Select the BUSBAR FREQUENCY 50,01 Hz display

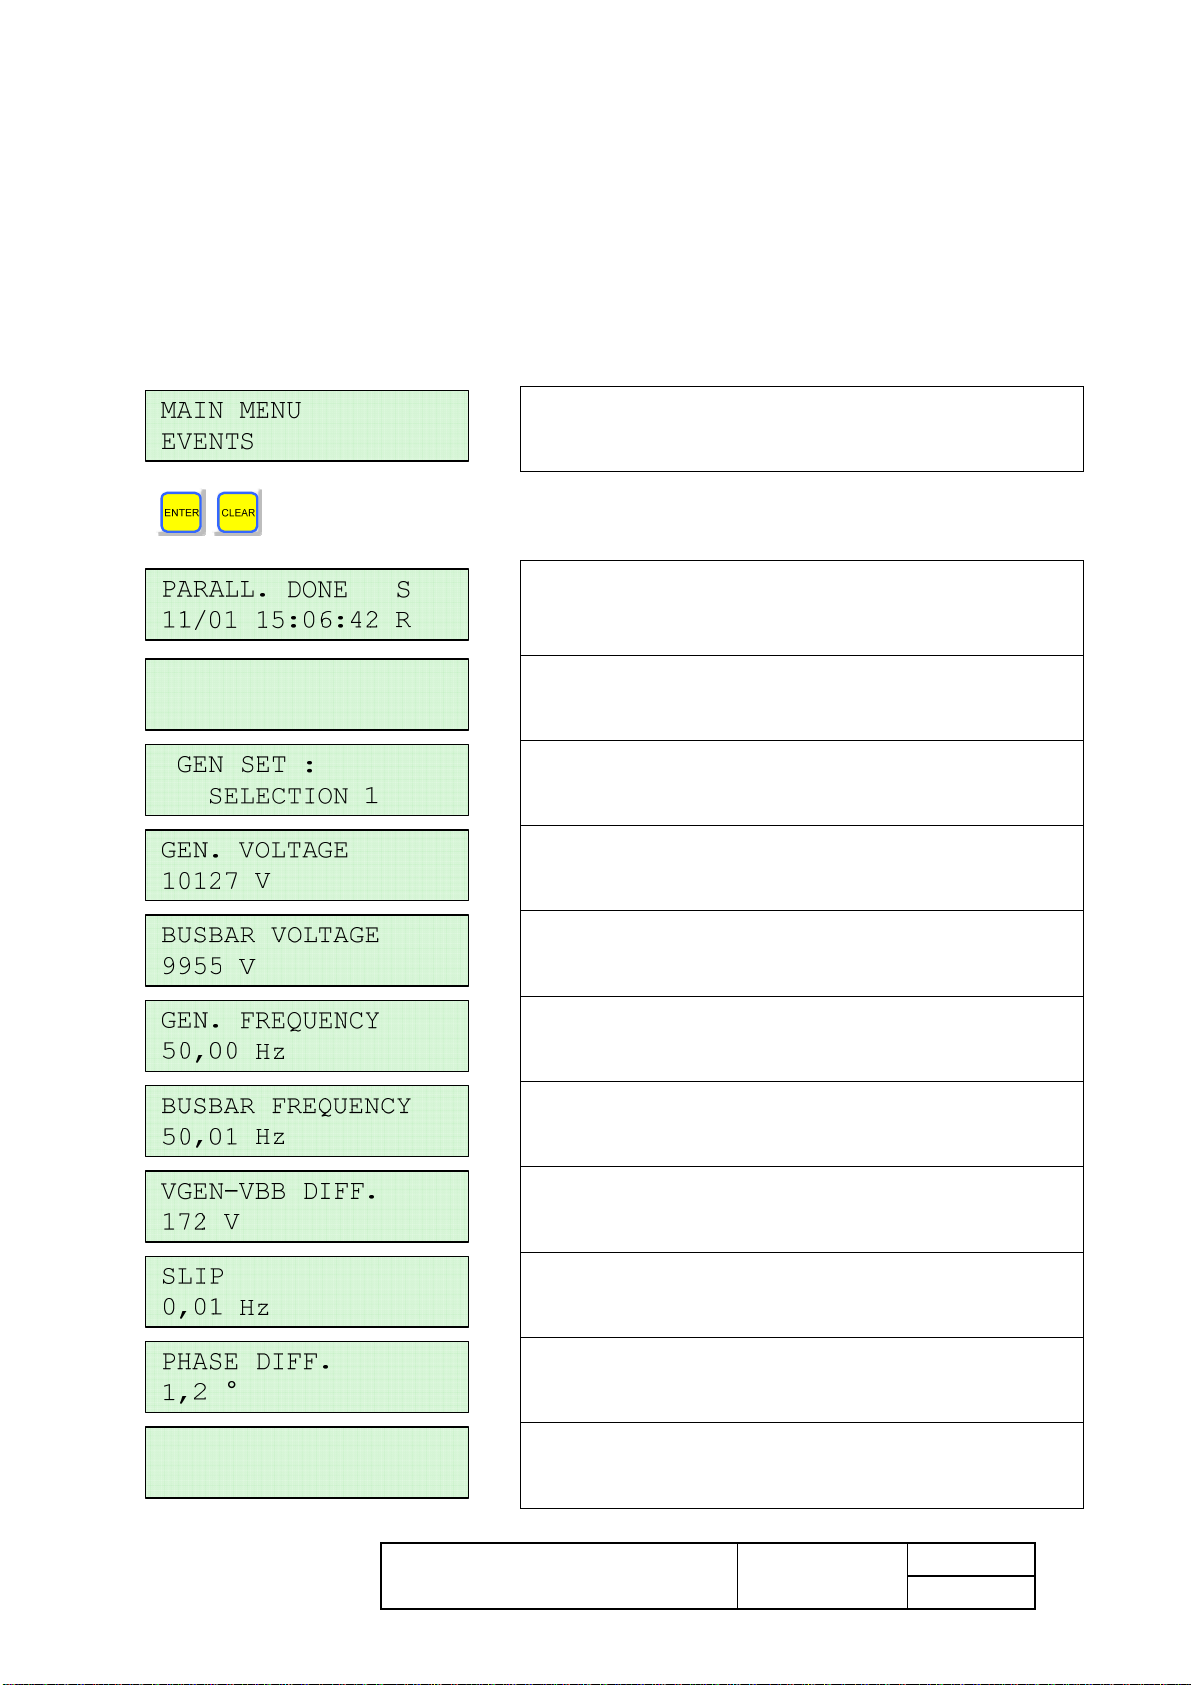[x=307, y=1121]
